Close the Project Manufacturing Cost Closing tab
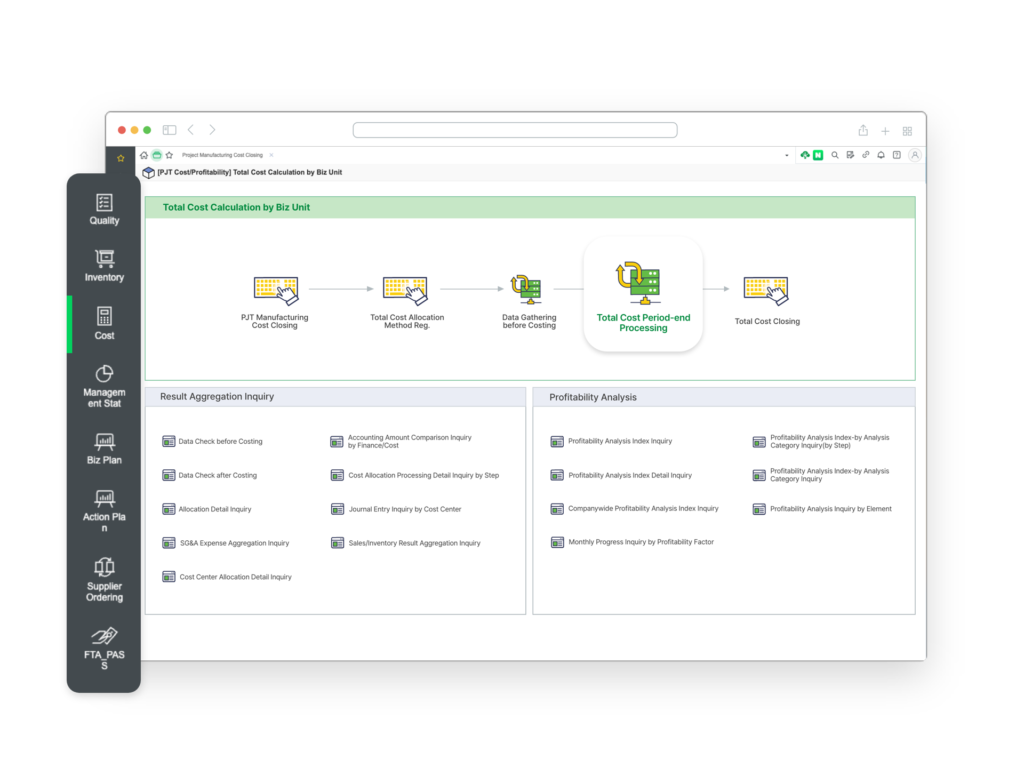 tap(271, 155)
